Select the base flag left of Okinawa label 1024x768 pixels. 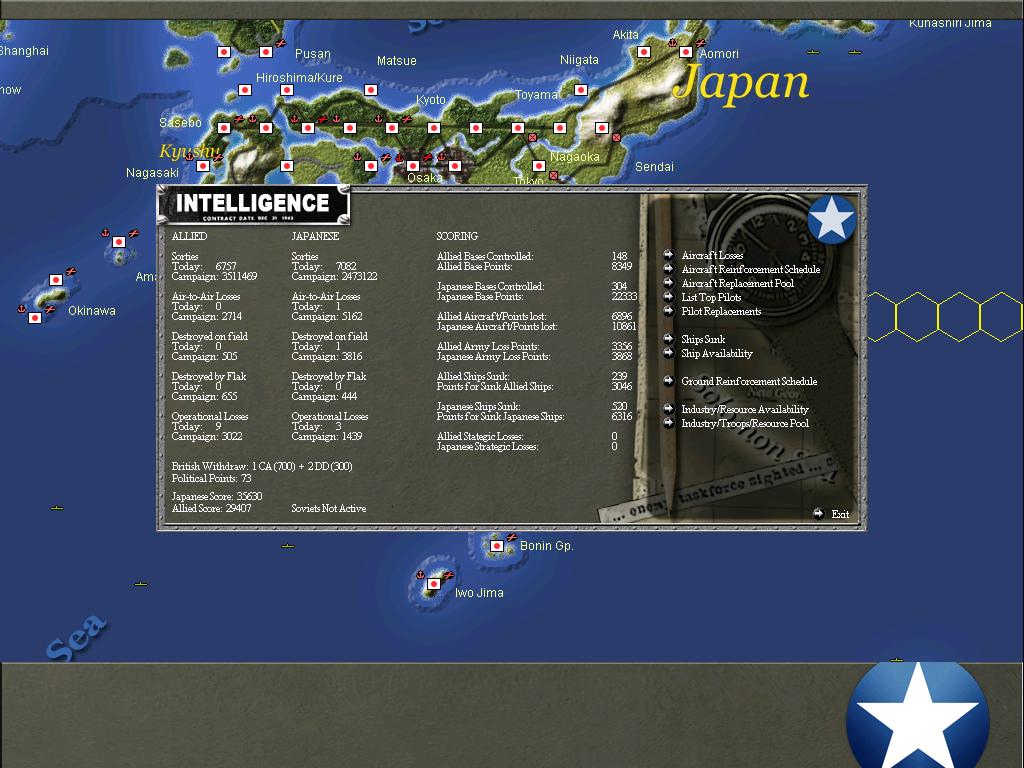click(35, 318)
